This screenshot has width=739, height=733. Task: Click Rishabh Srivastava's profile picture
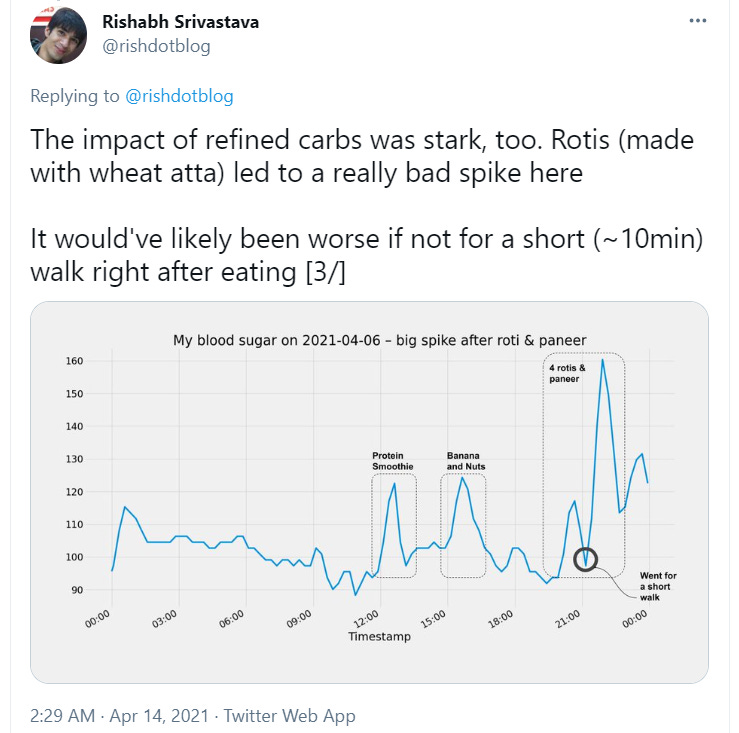click(58, 35)
